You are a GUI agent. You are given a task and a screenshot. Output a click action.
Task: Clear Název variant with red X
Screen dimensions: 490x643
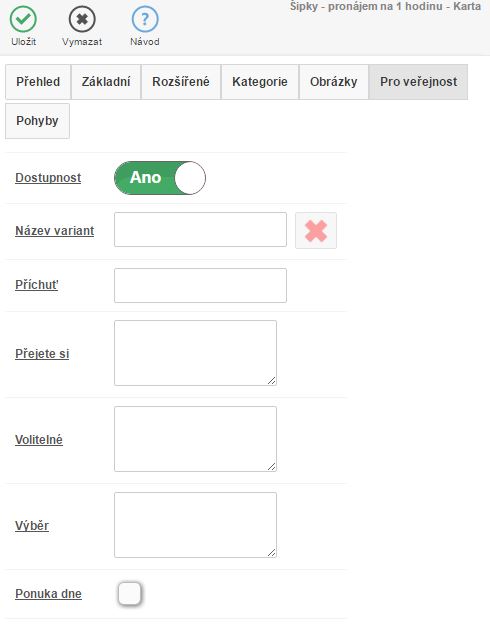(x=316, y=230)
